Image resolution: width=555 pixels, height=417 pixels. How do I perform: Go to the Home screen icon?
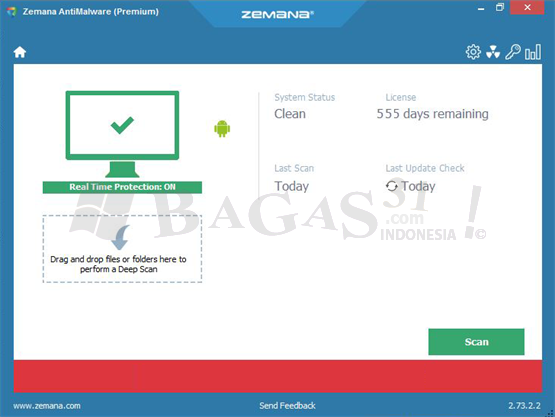(20, 52)
